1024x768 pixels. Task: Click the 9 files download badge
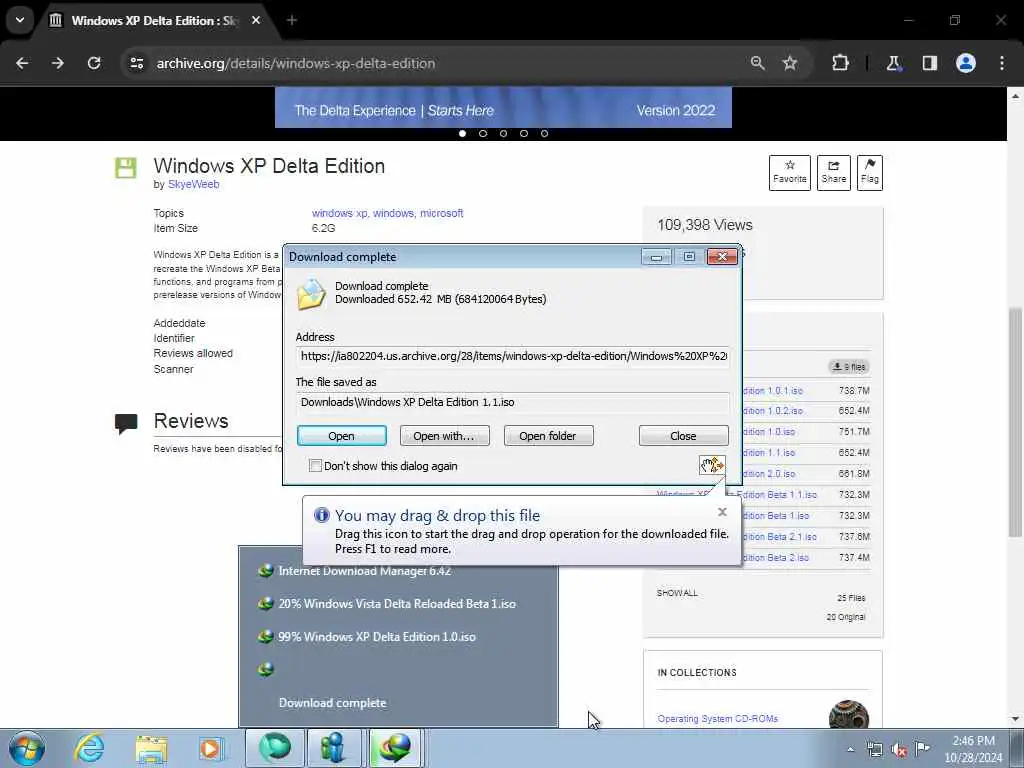point(849,367)
